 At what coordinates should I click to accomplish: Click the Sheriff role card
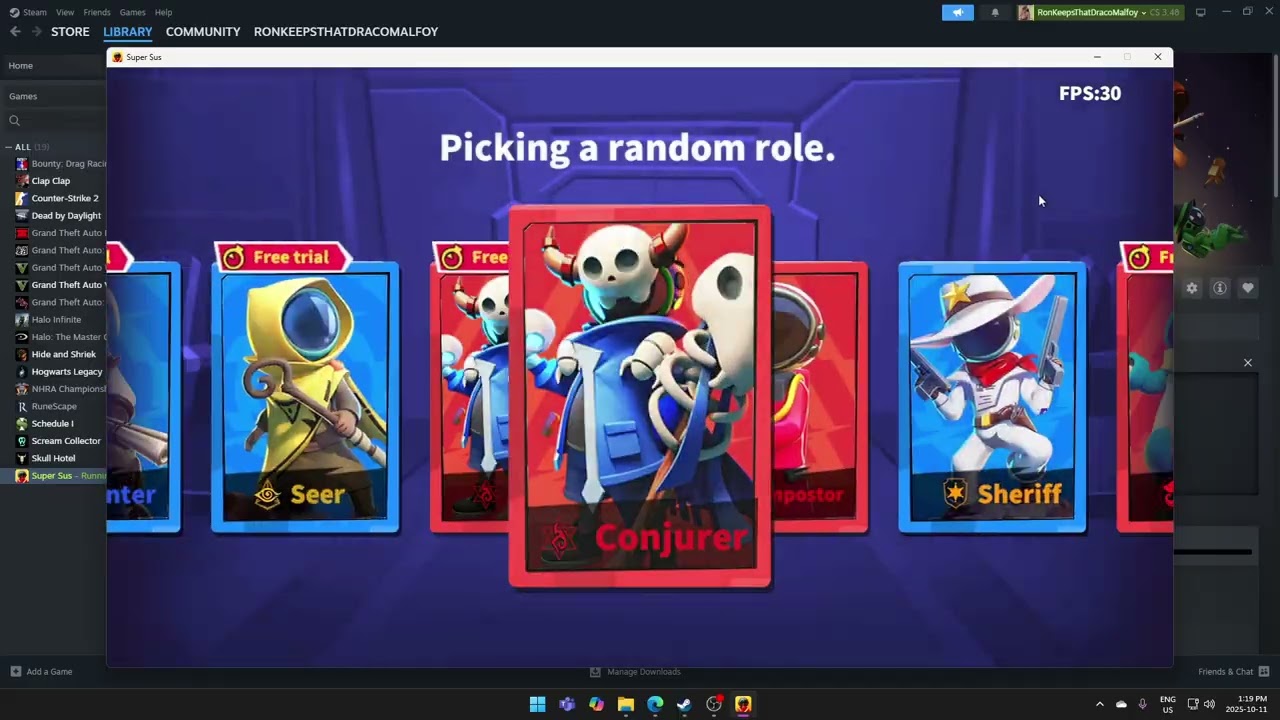pyautogui.click(x=992, y=396)
